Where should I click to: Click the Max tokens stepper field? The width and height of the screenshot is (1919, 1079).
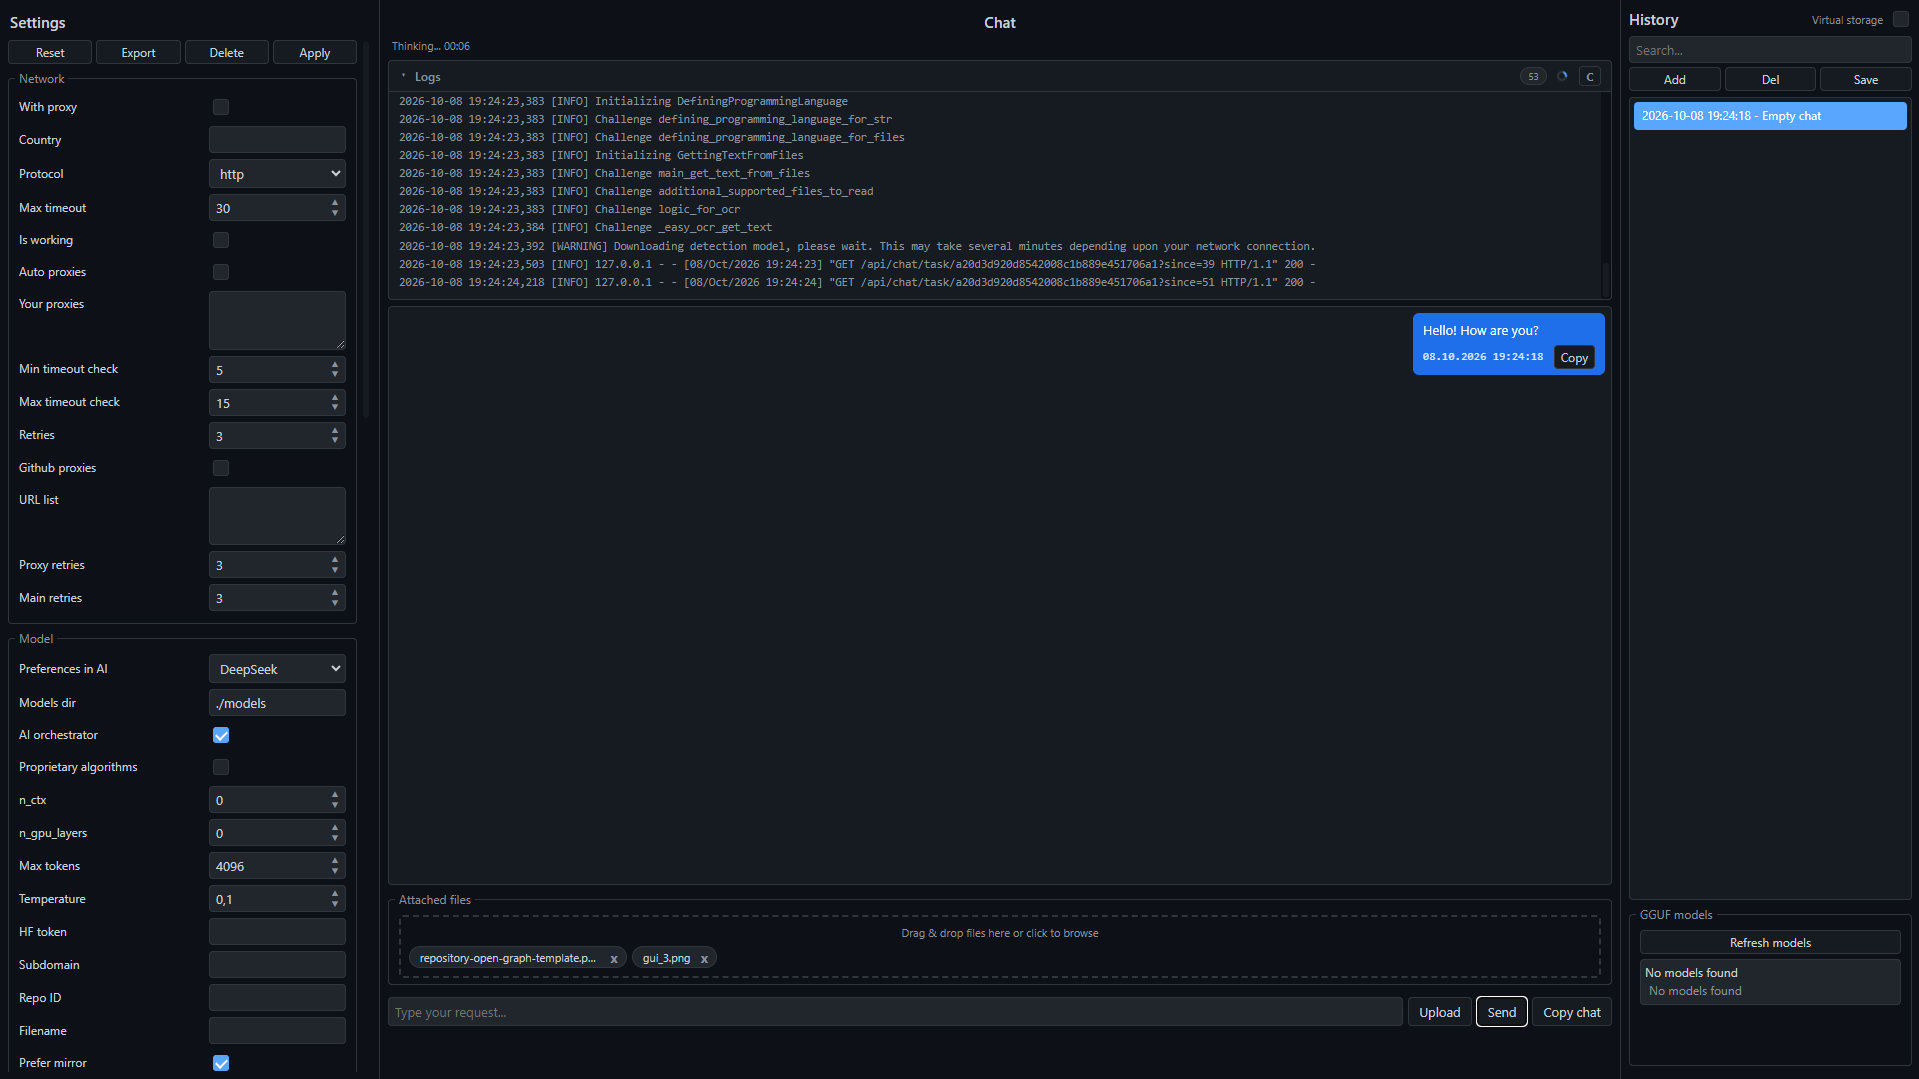(277, 866)
